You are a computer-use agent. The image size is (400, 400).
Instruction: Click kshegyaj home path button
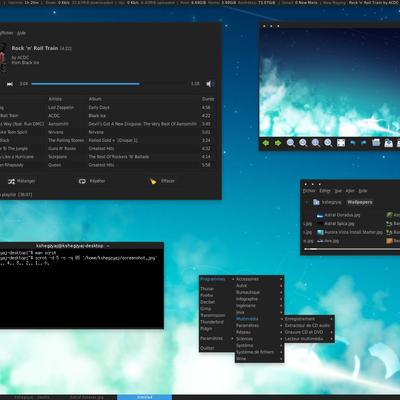(327, 202)
